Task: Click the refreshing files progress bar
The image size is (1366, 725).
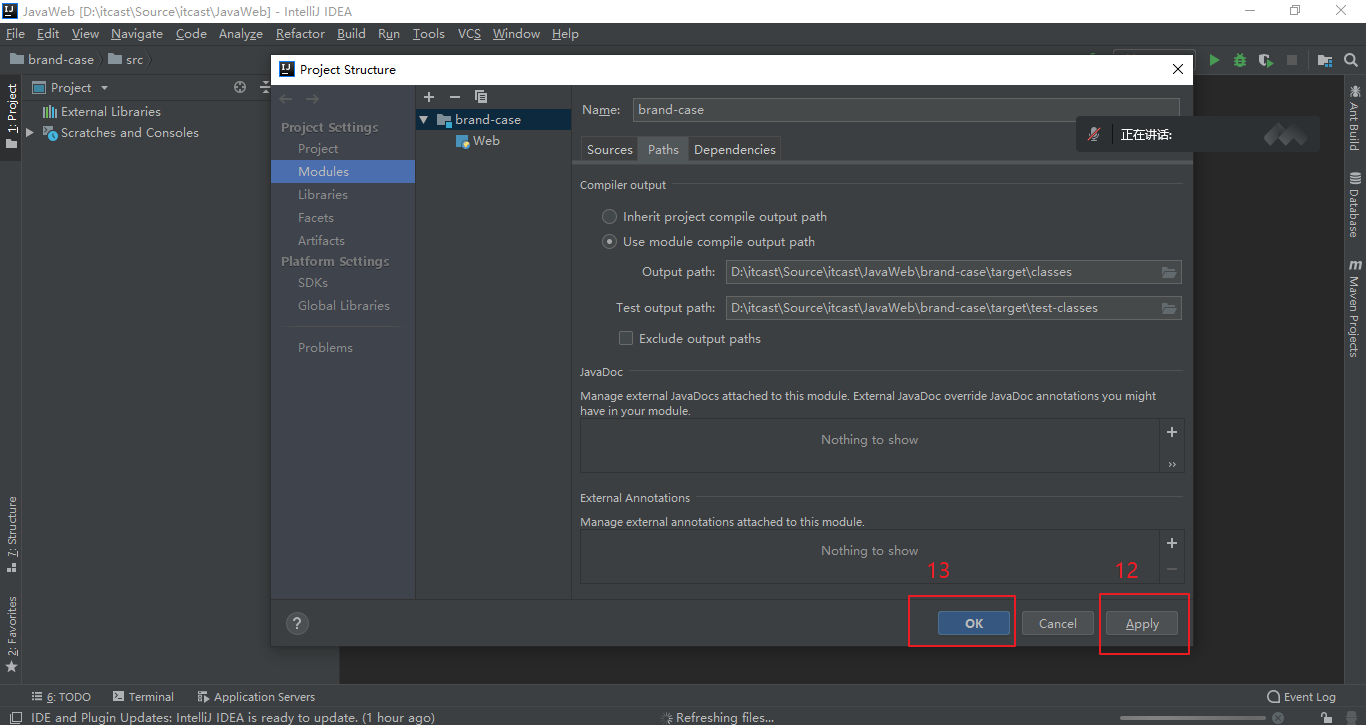Action: click(1192, 718)
